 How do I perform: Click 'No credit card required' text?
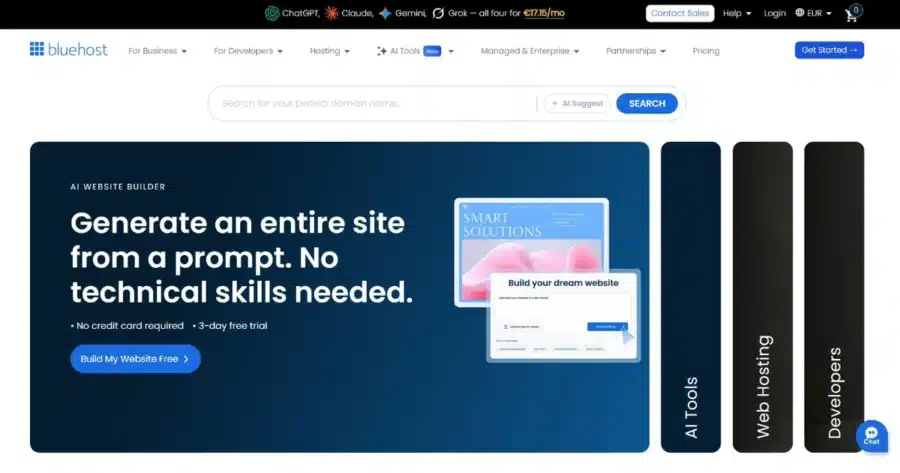[x=130, y=325]
